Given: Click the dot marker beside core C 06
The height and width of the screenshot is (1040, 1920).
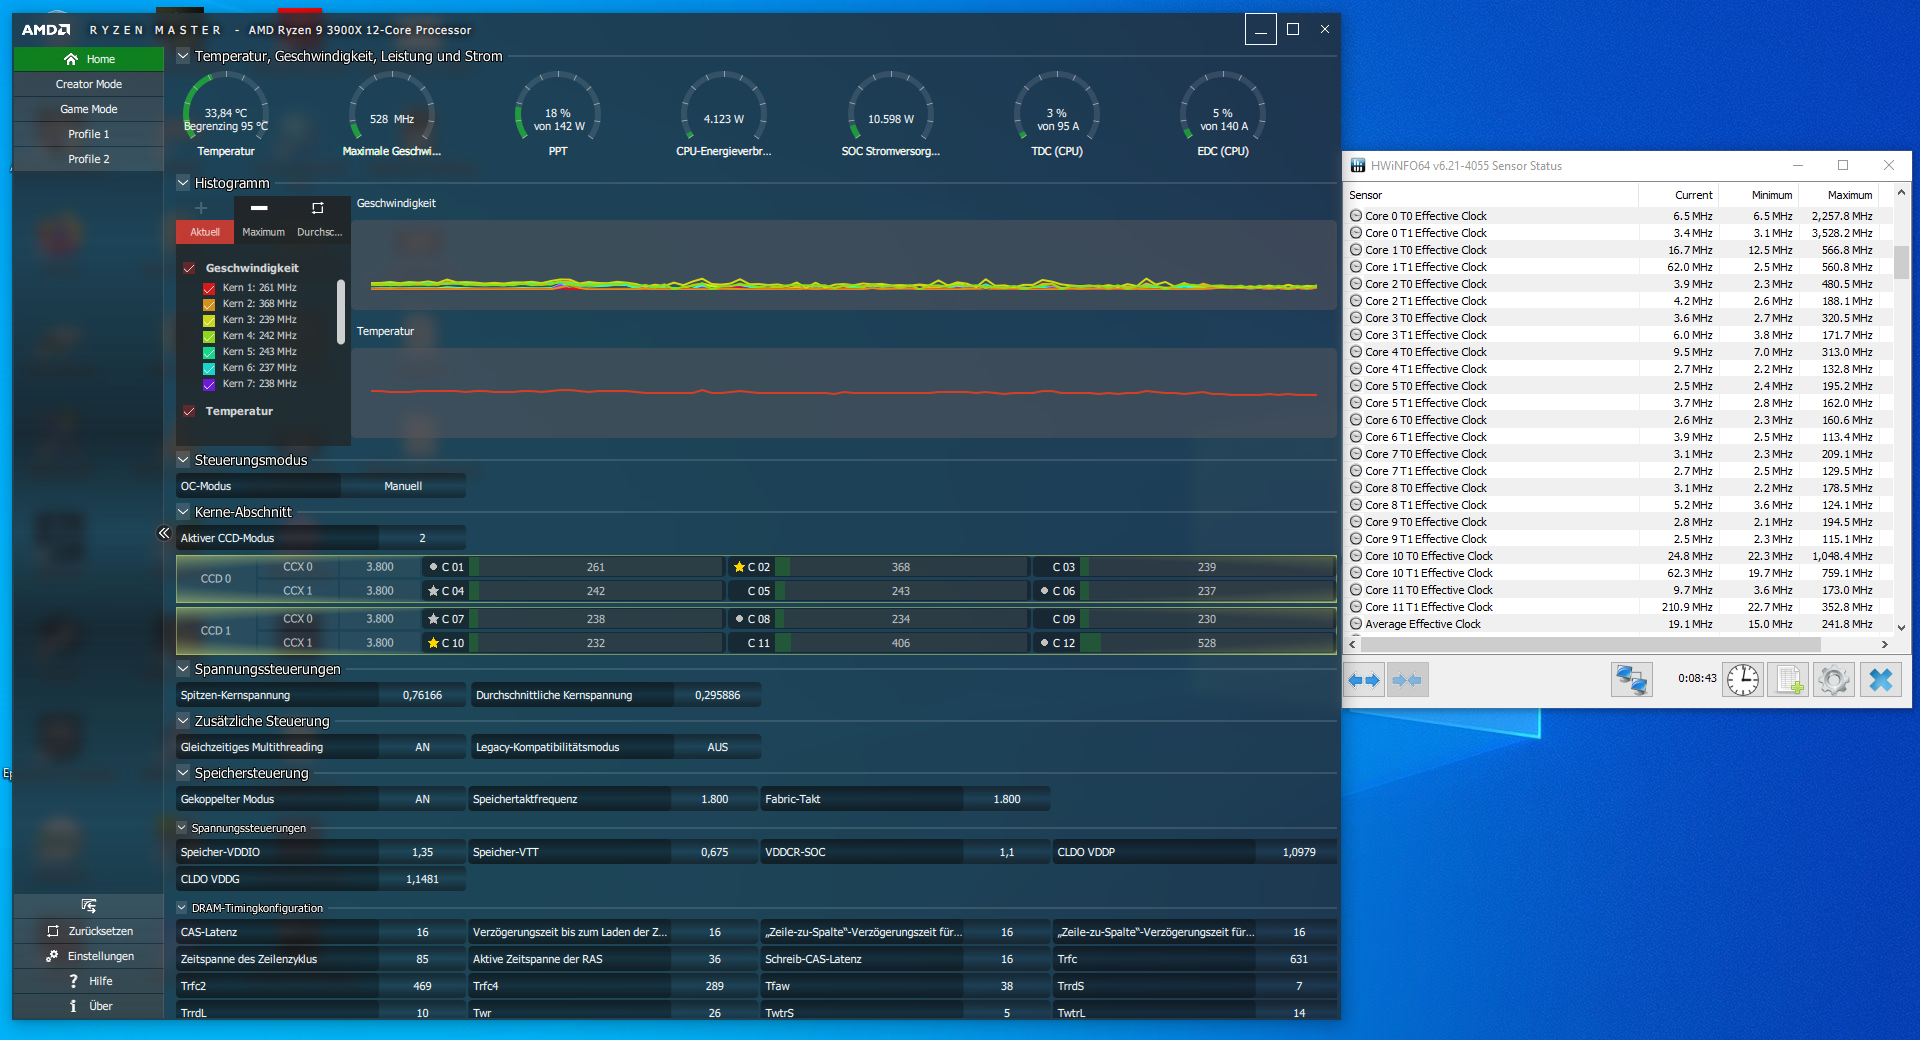Looking at the screenshot, I should (x=1044, y=591).
